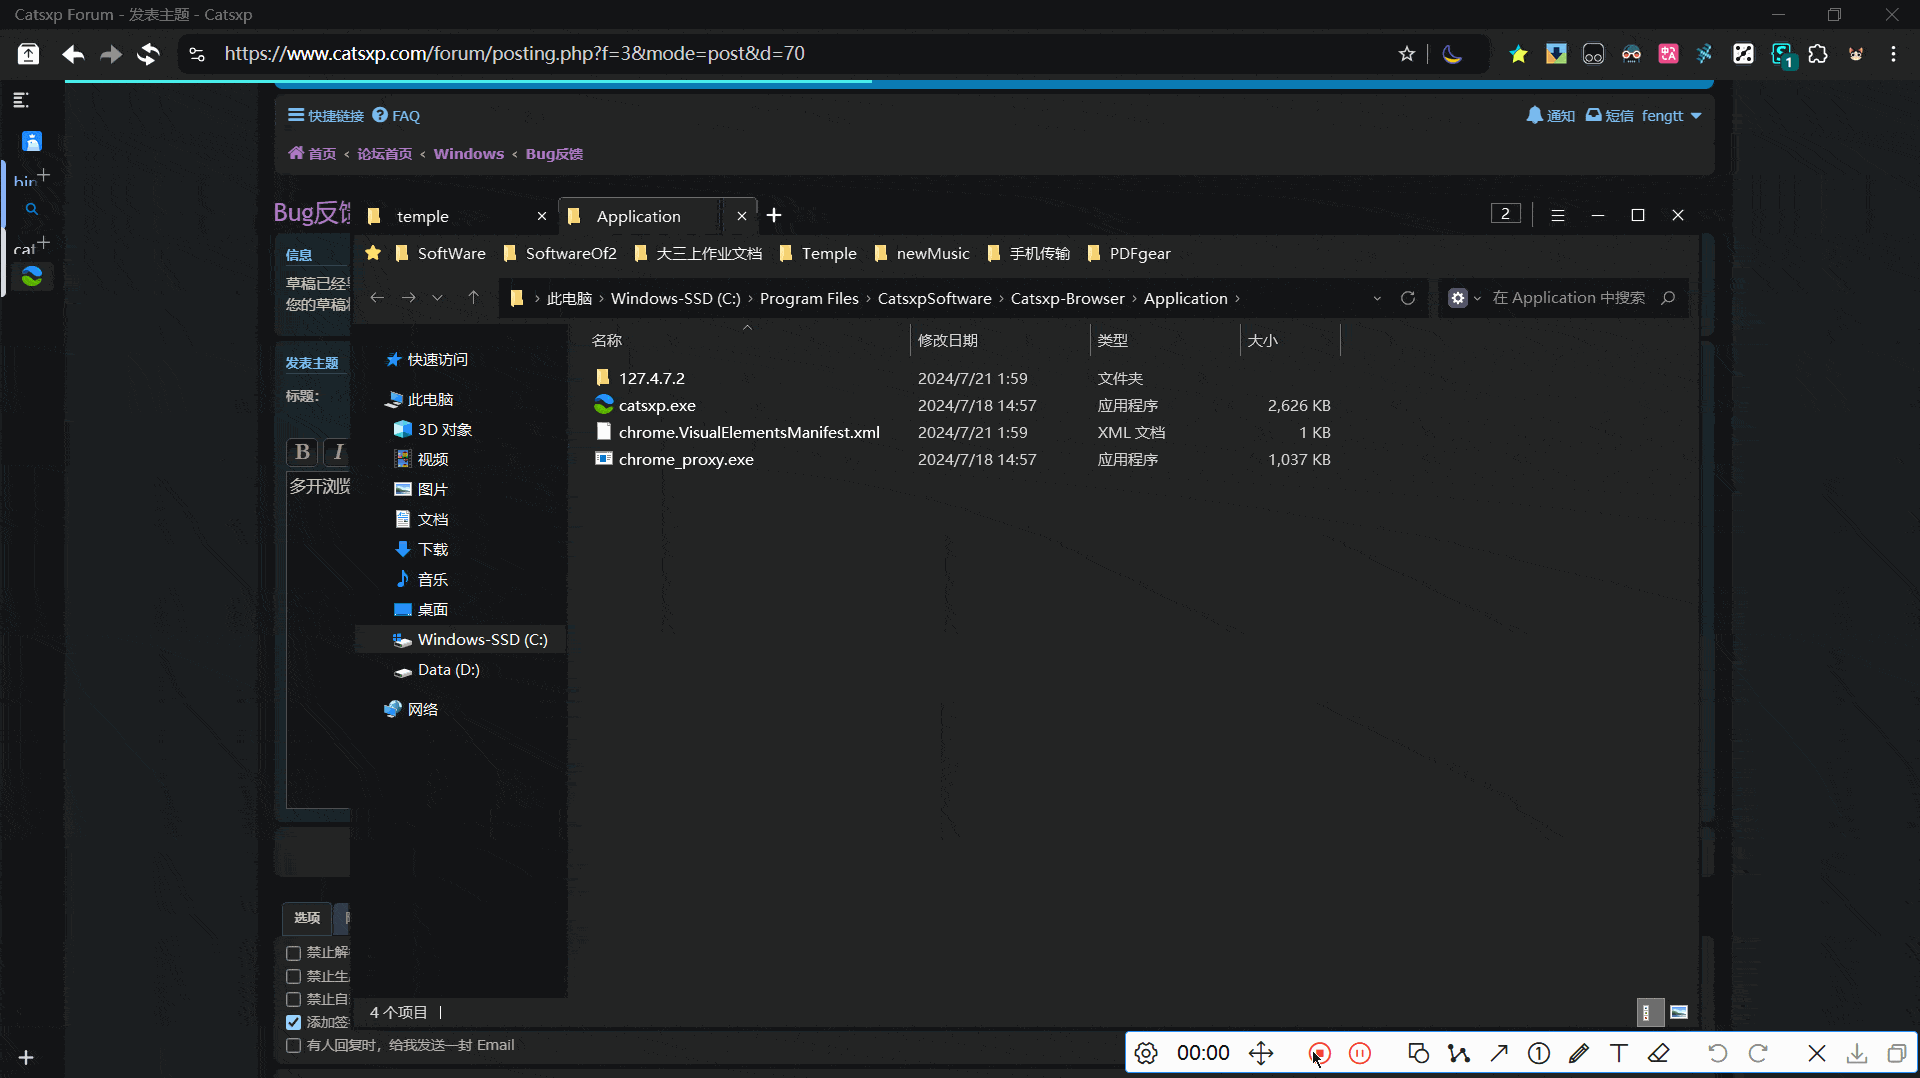Open the 快捷链接 quick links menu
Screen dimensions: 1920x1078
pyautogui.click(x=326, y=116)
